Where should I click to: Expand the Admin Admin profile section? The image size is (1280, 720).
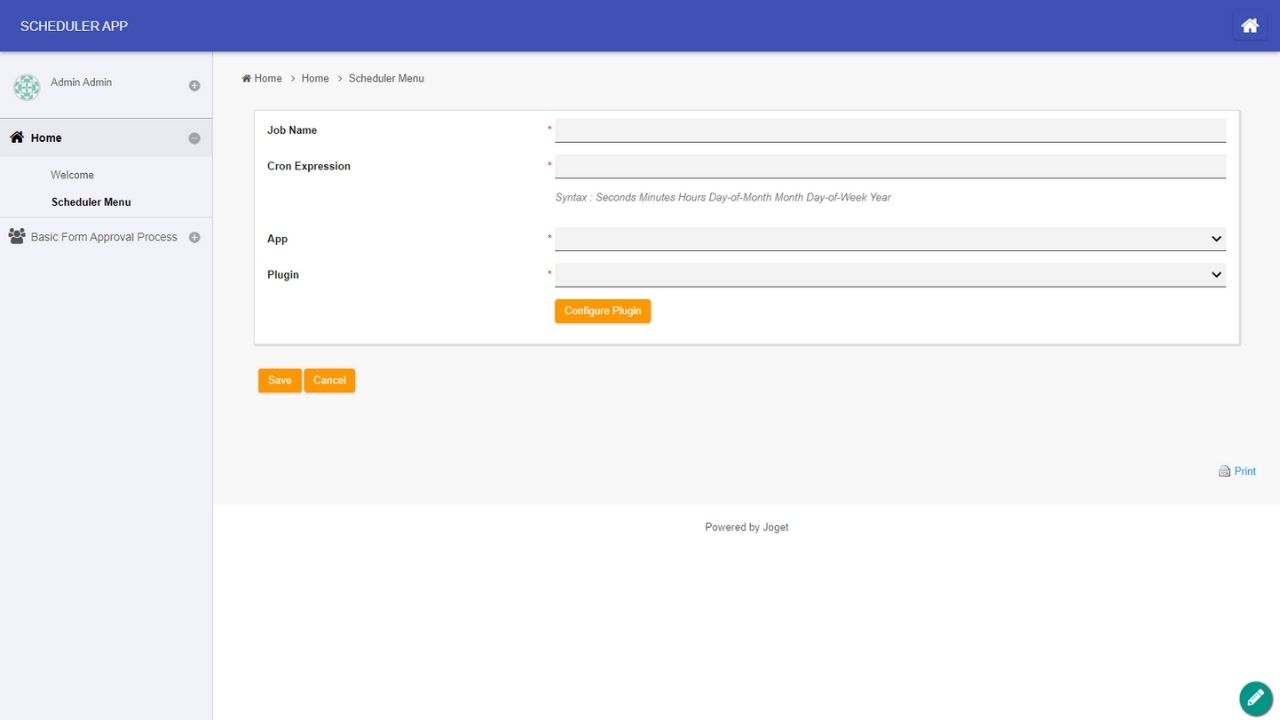point(194,86)
